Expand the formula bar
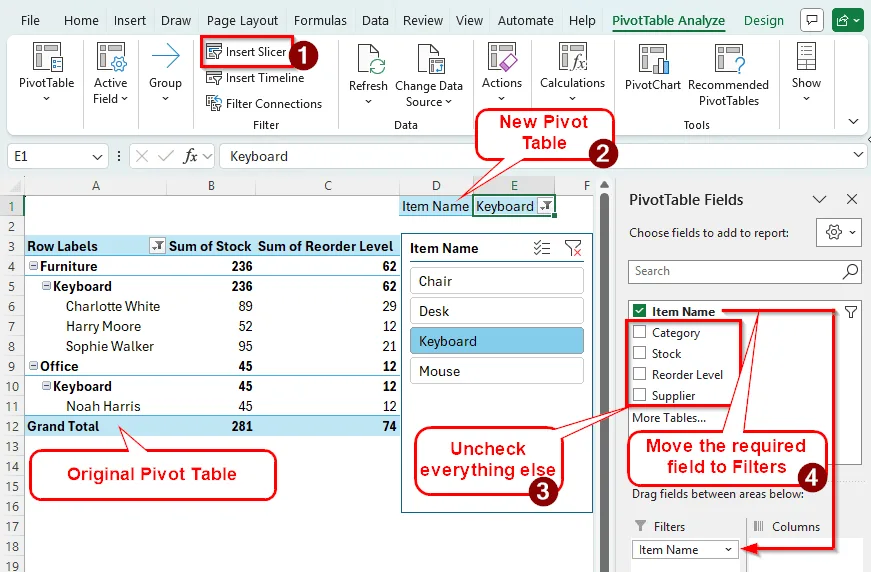Screen dimensions: 871x572 tap(858, 155)
